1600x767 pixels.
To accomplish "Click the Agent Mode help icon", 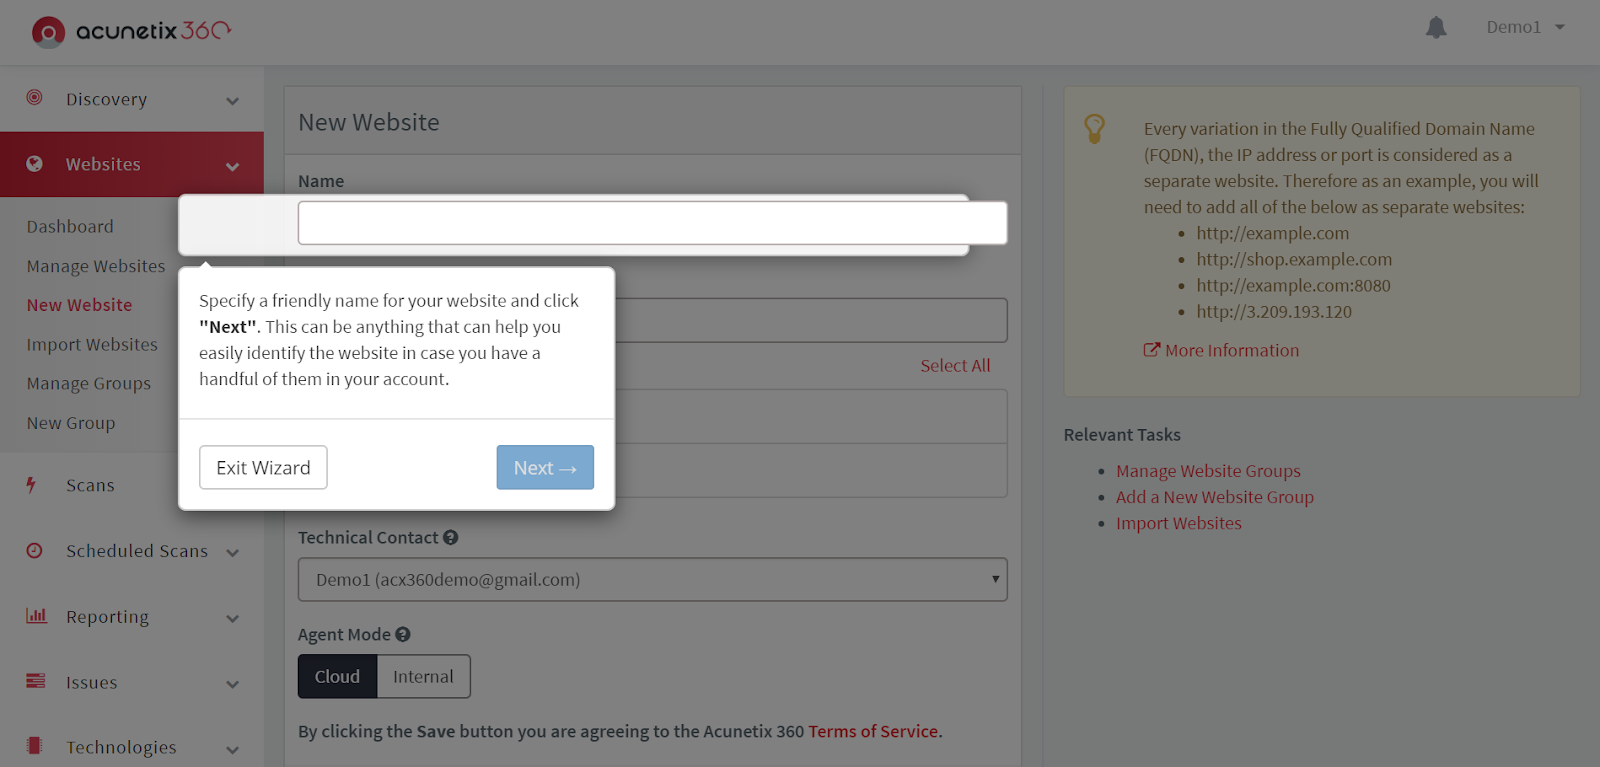I will click(403, 634).
